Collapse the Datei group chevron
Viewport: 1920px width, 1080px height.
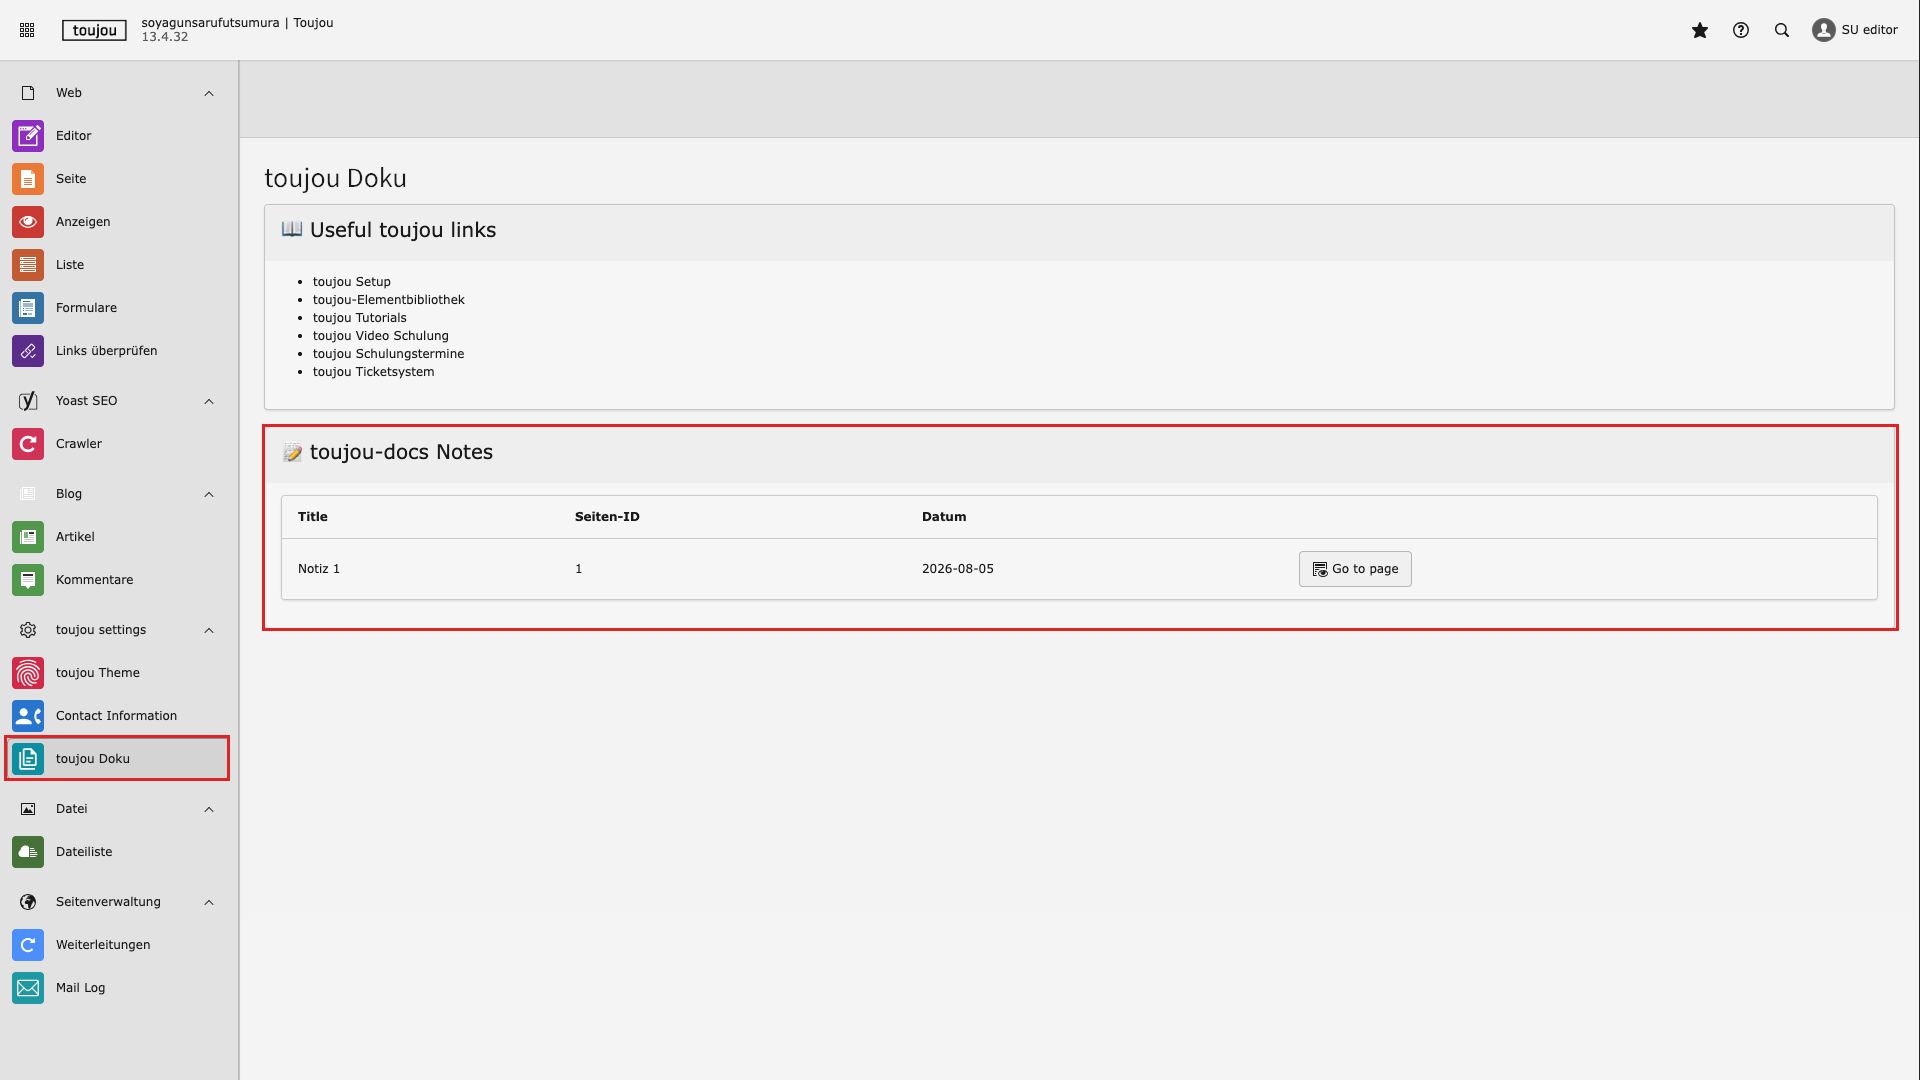(x=209, y=809)
